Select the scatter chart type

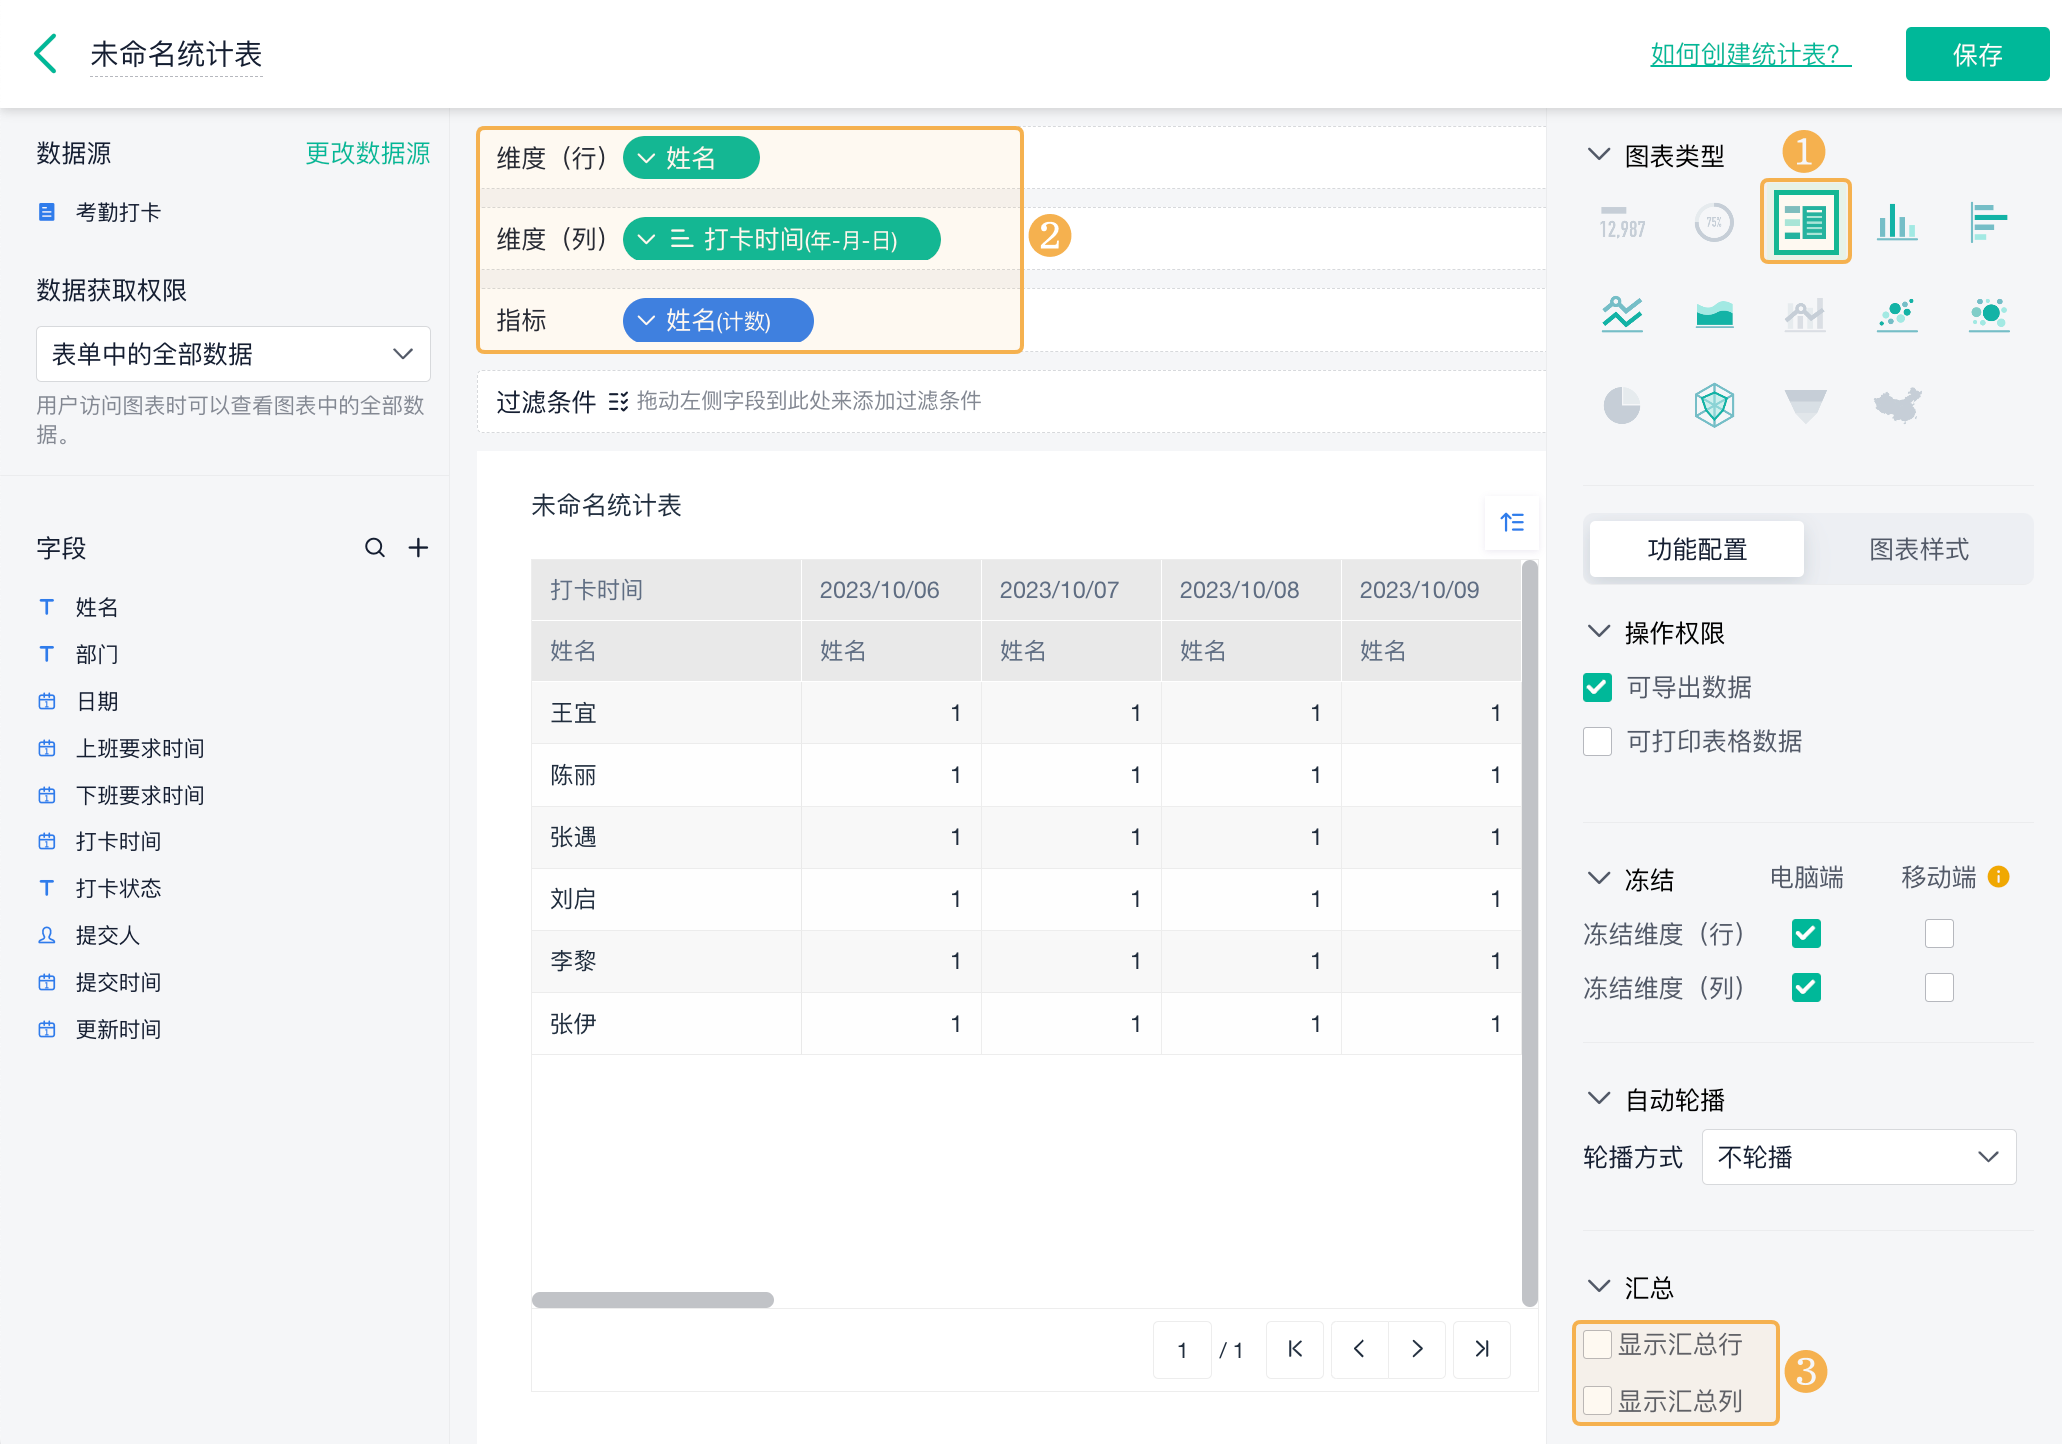[1897, 314]
